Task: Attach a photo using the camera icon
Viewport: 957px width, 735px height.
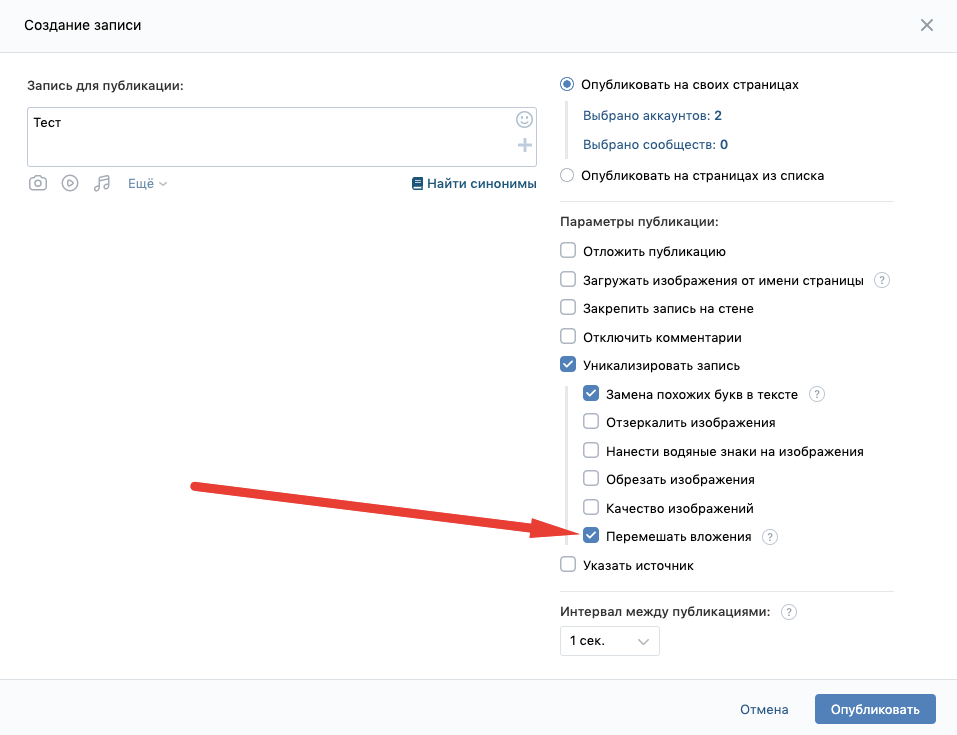Action: click(x=38, y=183)
